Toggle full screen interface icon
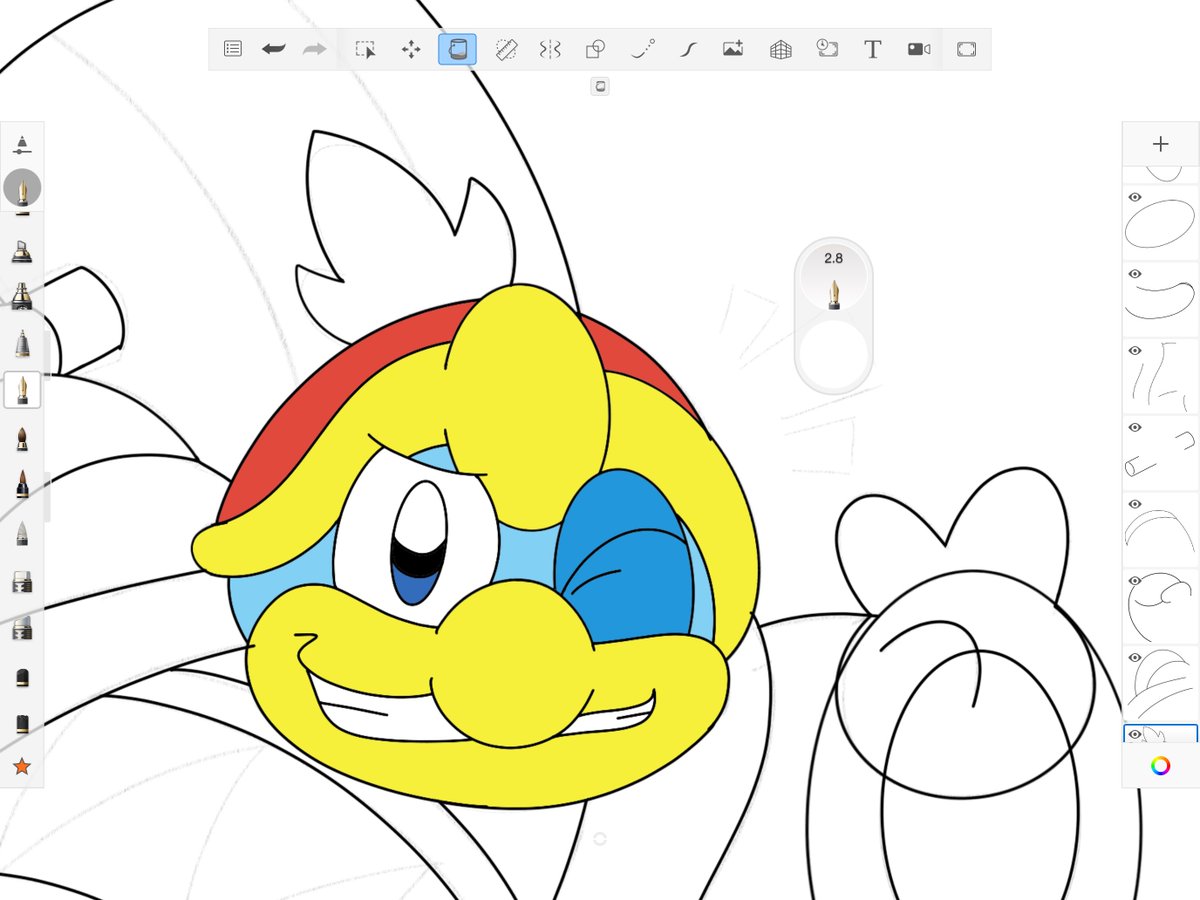 [966, 49]
